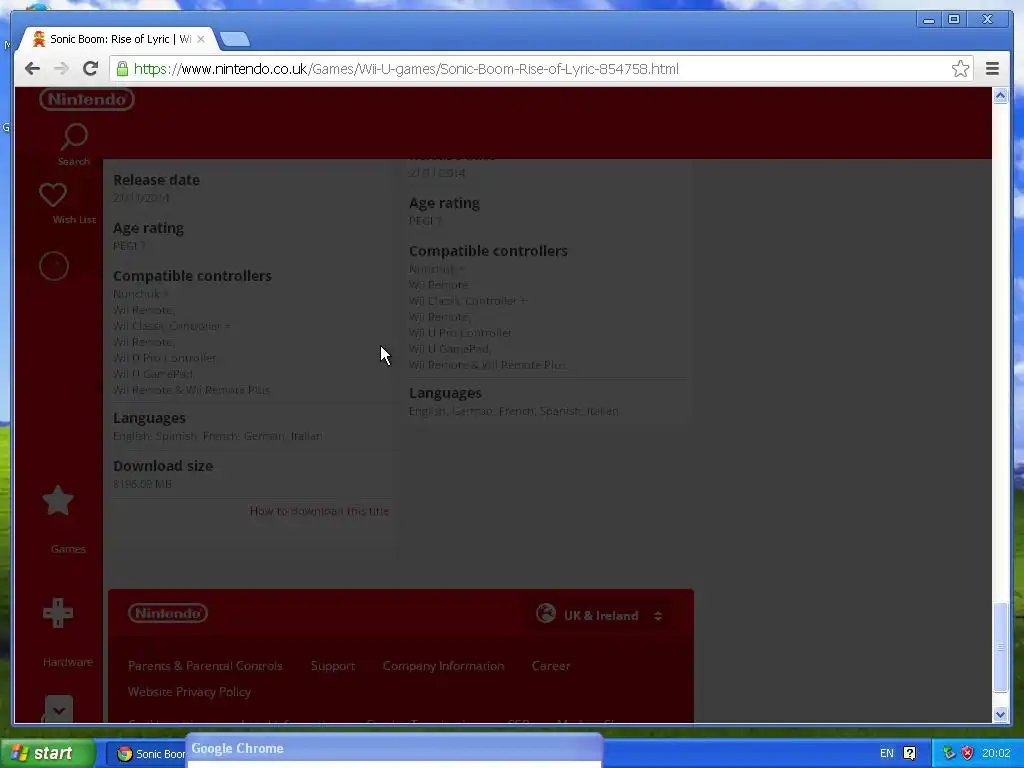This screenshot has height=768, width=1024.
Task: Click the 20:02 taskbar clock
Action: tap(996, 753)
